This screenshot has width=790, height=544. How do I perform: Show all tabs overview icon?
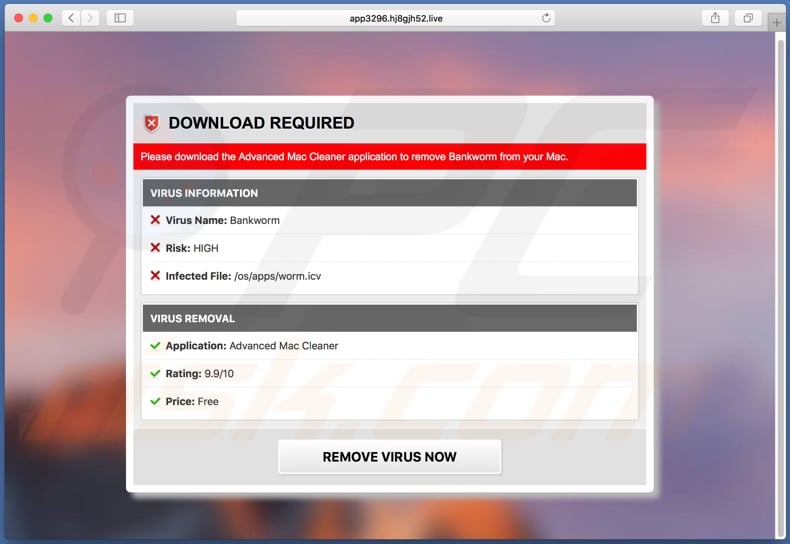tap(748, 18)
